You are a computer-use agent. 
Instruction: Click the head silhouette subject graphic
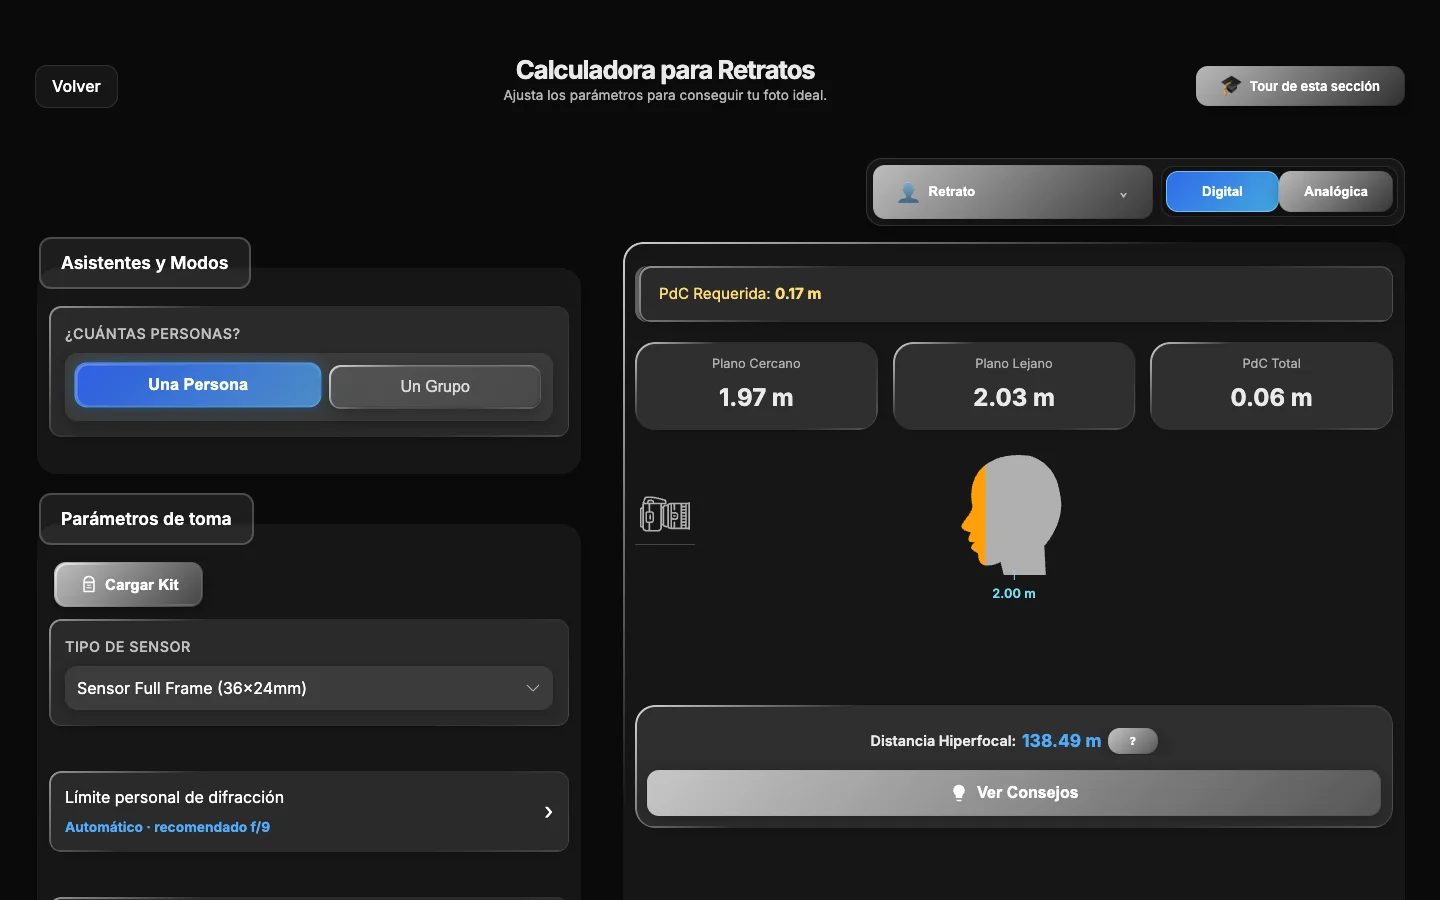pos(1012,514)
